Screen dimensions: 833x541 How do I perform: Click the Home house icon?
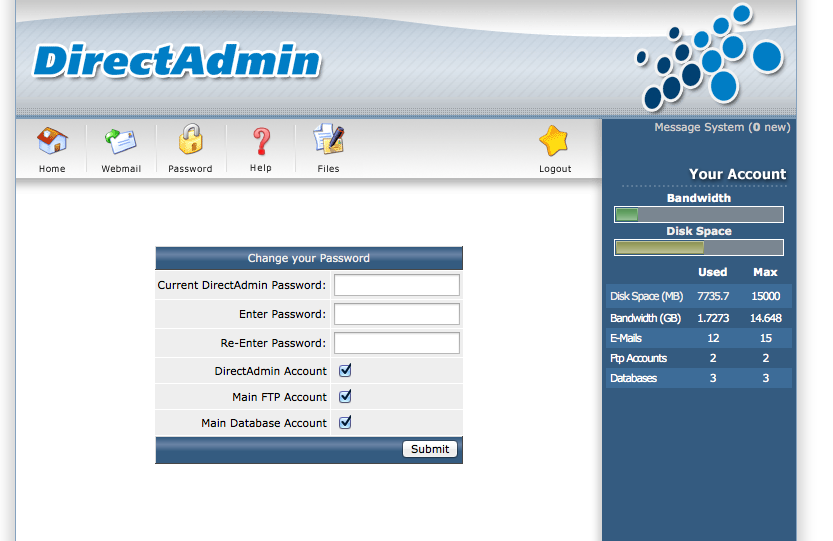(x=52, y=141)
